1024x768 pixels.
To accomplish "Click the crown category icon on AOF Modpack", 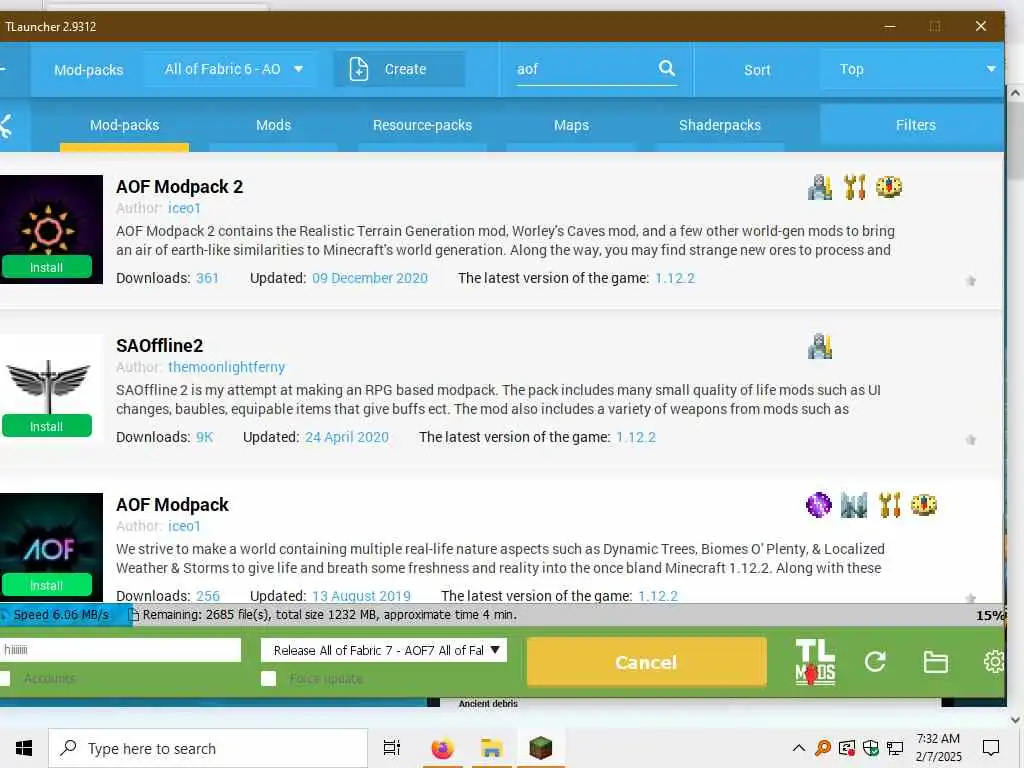I will click(x=923, y=505).
